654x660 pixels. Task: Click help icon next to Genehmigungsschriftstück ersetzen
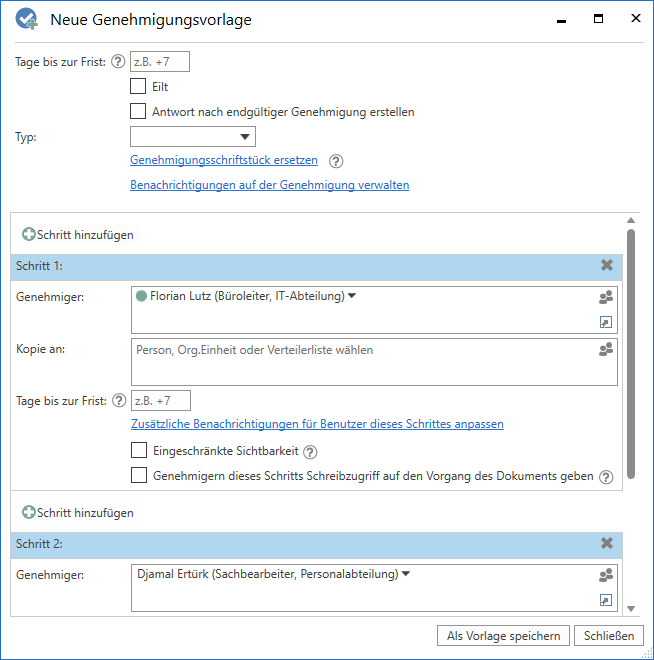(x=336, y=160)
